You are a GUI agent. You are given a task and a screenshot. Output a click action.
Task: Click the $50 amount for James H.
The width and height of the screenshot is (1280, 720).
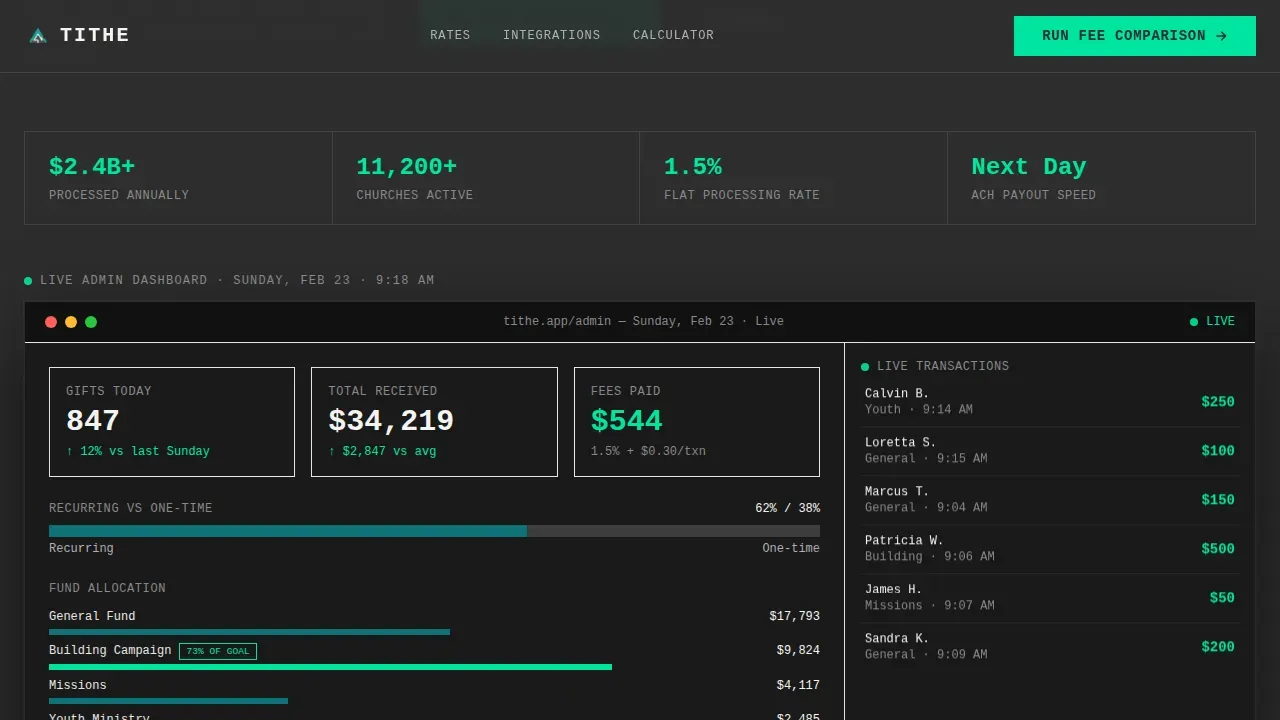click(1222, 598)
